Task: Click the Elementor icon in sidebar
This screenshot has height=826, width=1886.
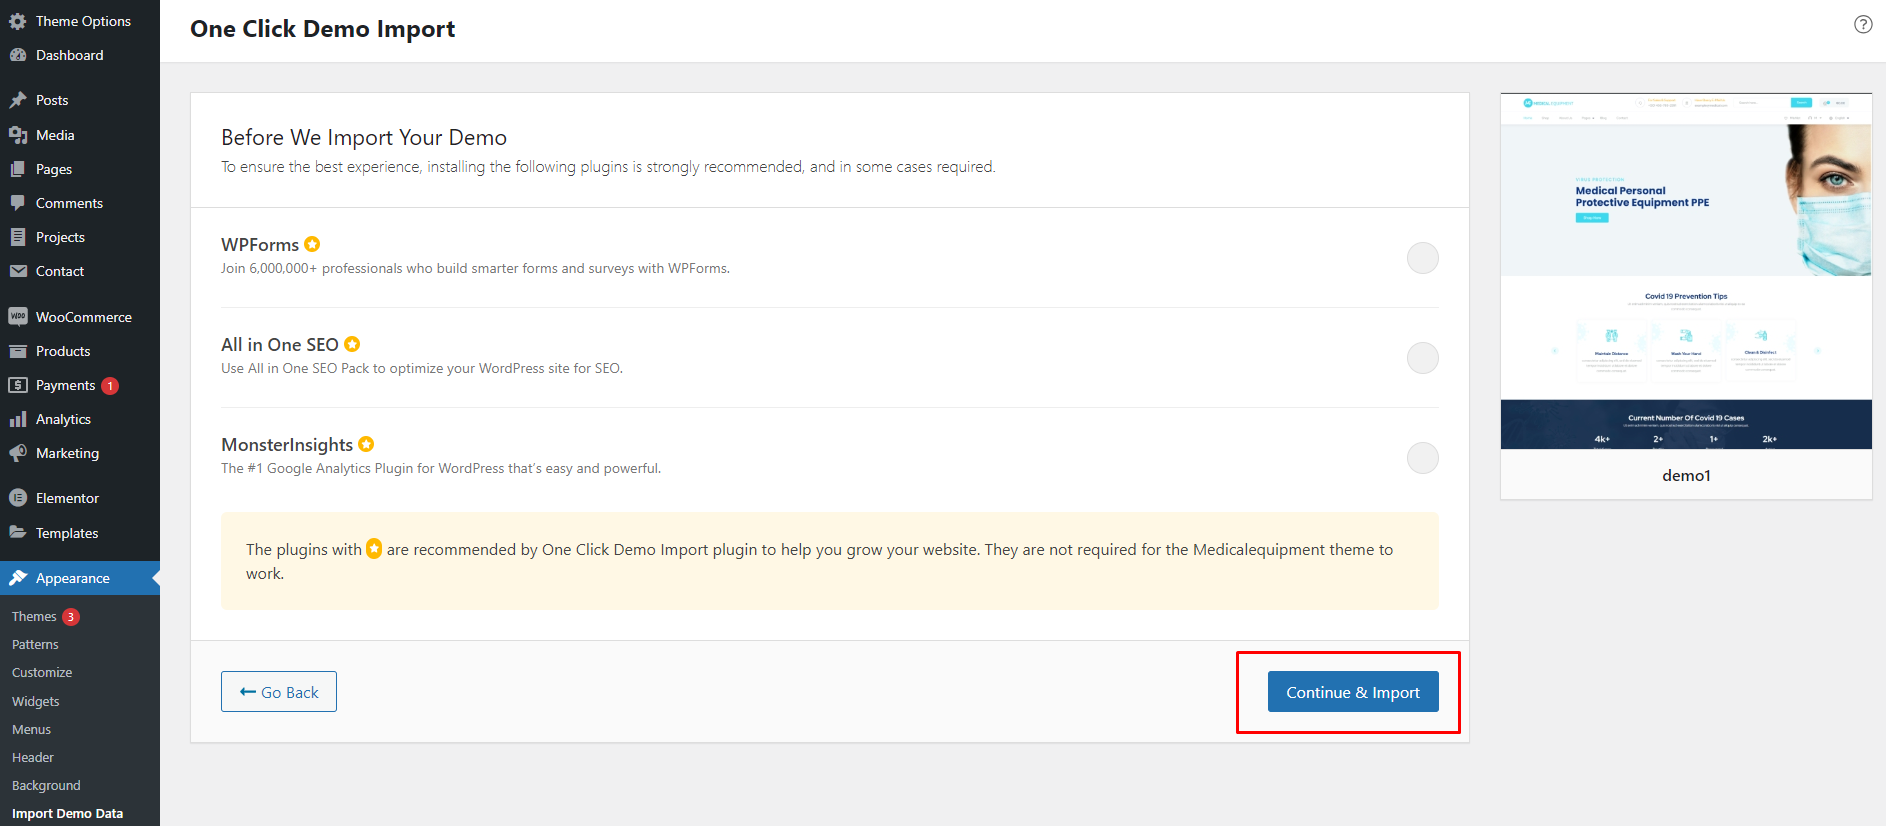Action: (x=18, y=498)
